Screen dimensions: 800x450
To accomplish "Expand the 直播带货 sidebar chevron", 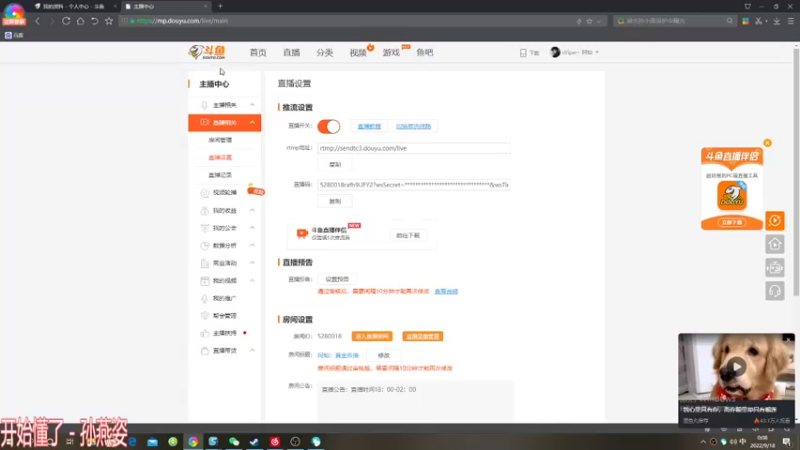I will (252, 351).
